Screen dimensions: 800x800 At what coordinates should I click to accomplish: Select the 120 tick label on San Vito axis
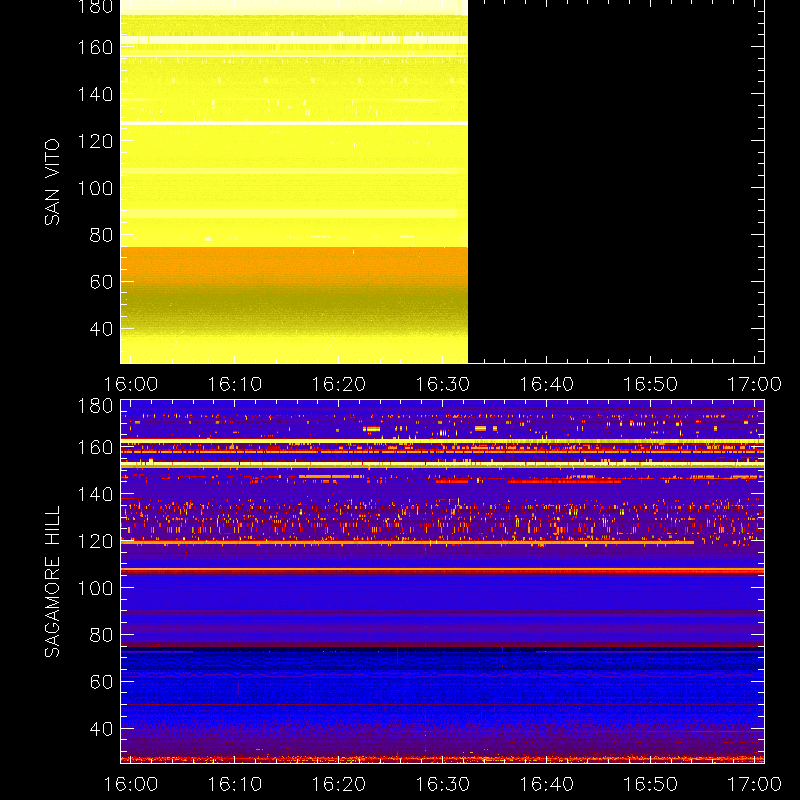pyautogui.click(x=95, y=141)
